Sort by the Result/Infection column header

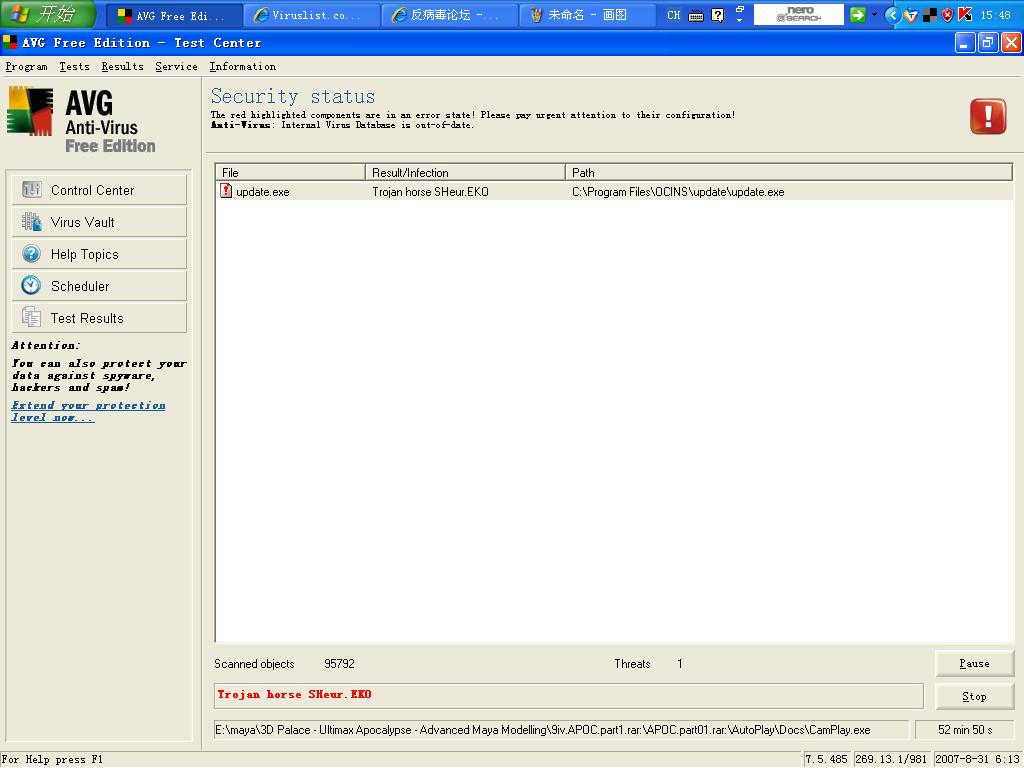pyautogui.click(x=465, y=172)
